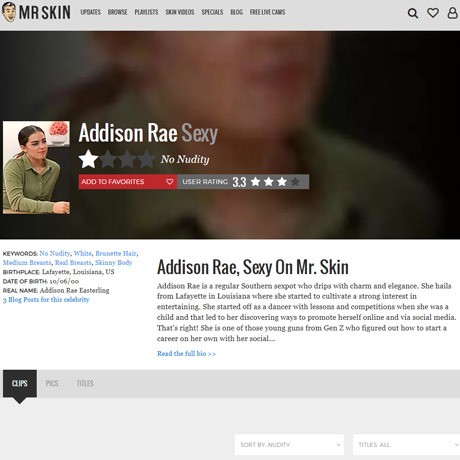Open favorites via header heart icon
The width and height of the screenshot is (460, 460).
coord(433,13)
